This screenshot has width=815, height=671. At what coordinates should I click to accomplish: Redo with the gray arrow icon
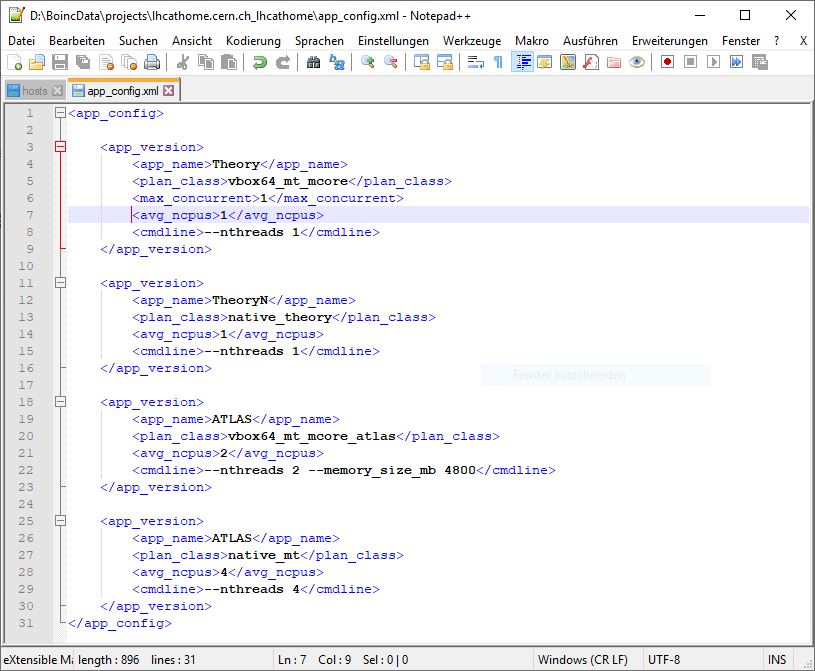pyautogui.click(x=282, y=62)
